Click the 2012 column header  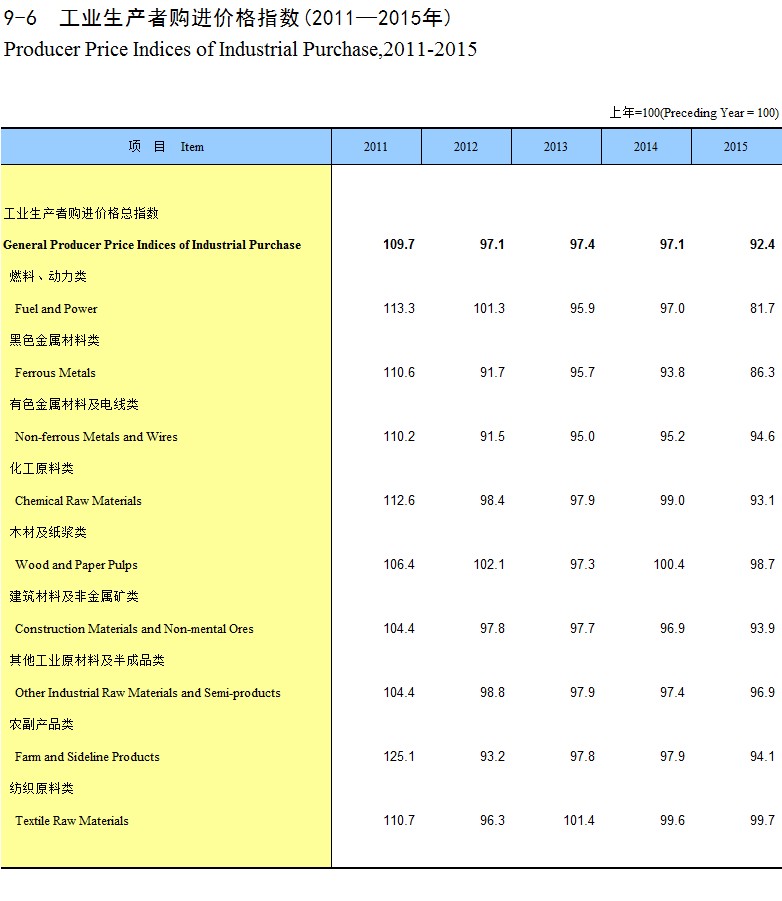[466, 147]
